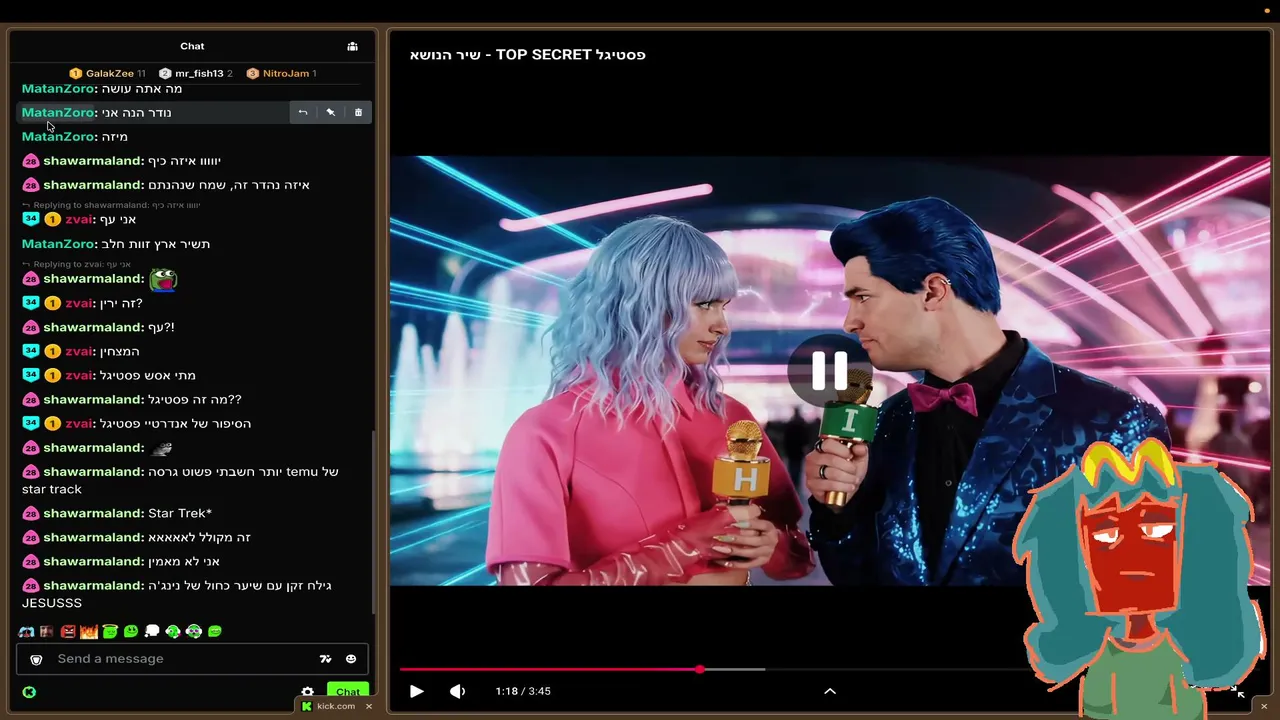Reply to MatanZoro's highlighted message
Screen dimensions: 1280x720
[303, 112]
